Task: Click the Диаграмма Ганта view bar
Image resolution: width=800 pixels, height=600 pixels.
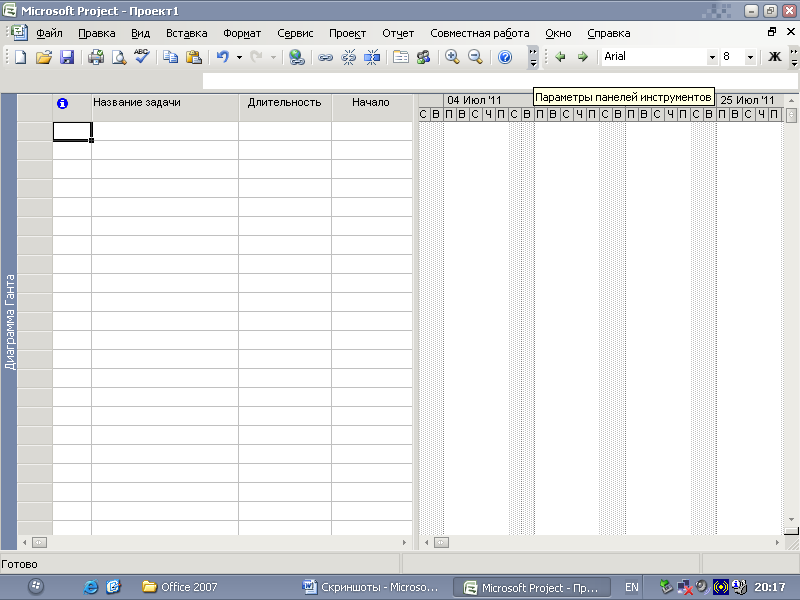Action: coord(9,321)
